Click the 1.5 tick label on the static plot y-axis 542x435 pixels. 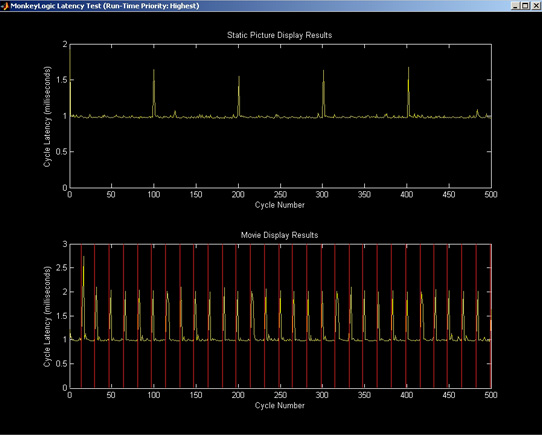(63, 80)
